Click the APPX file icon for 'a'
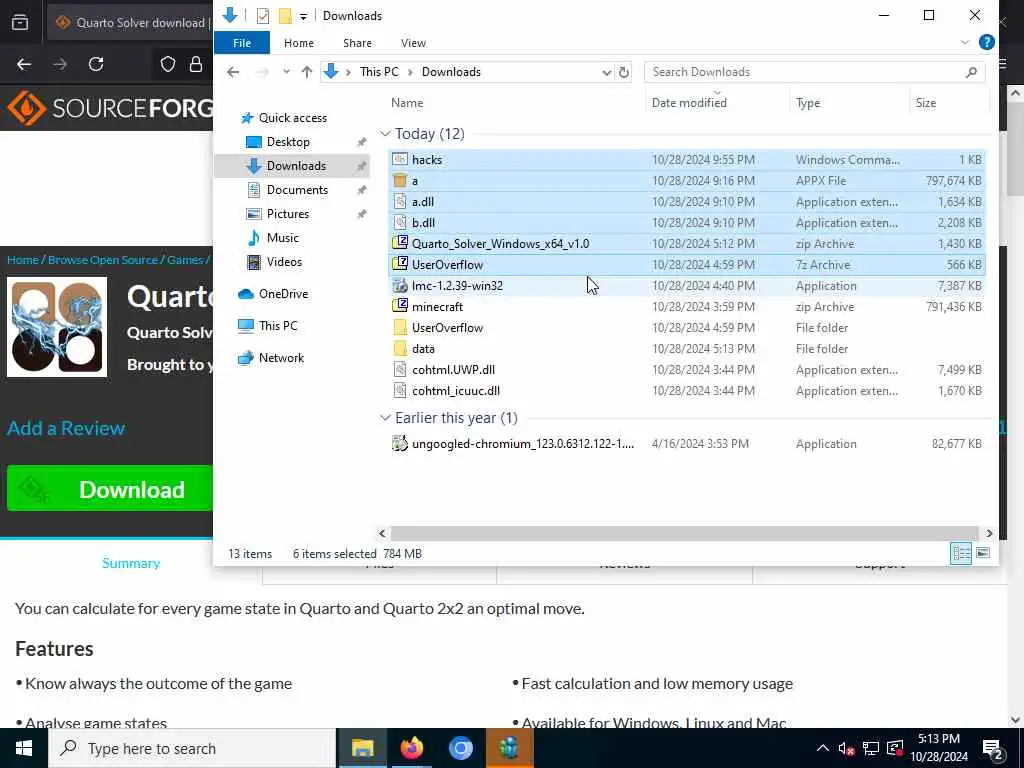The width and height of the screenshot is (1024, 768). pos(400,181)
